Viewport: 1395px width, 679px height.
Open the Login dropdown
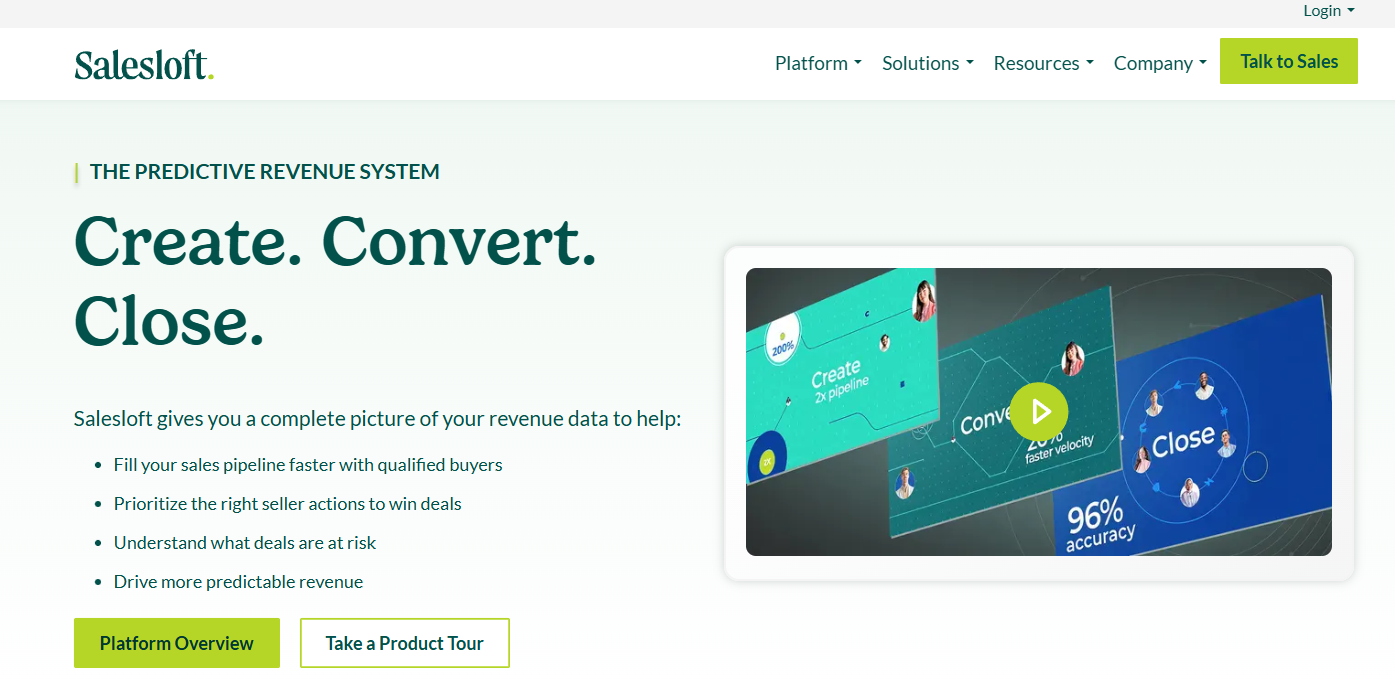pos(1329,11)
